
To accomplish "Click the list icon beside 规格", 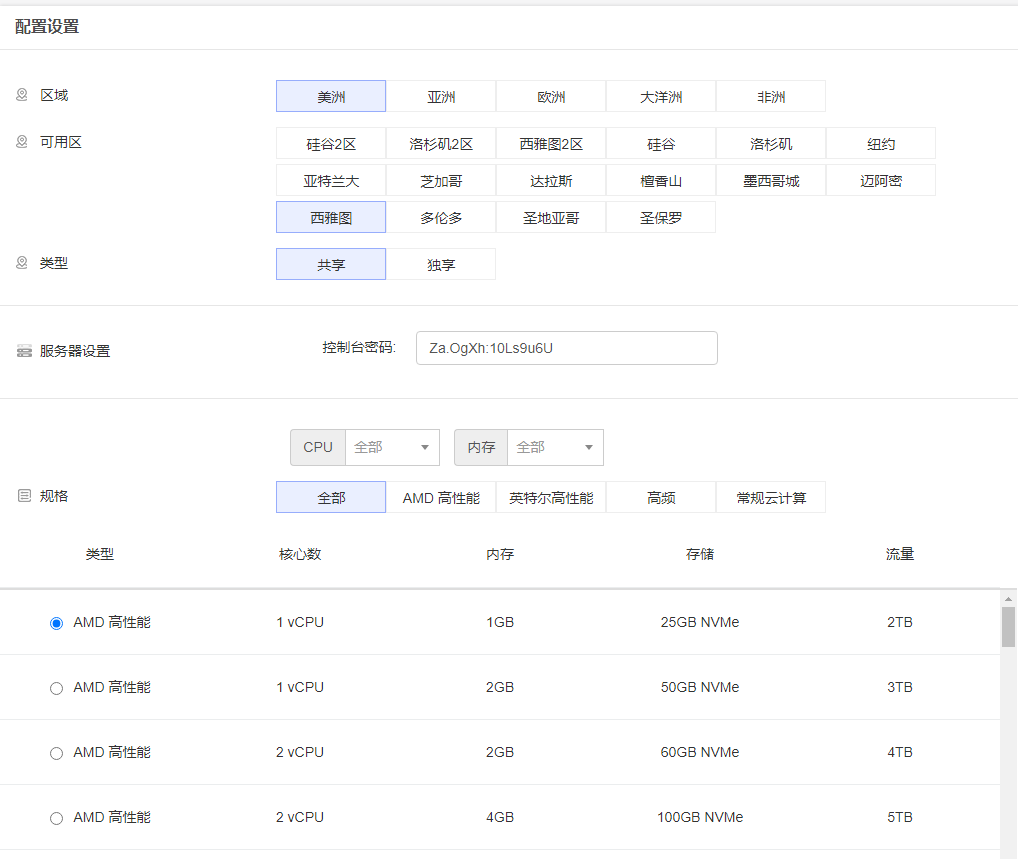I will (24, 496).
